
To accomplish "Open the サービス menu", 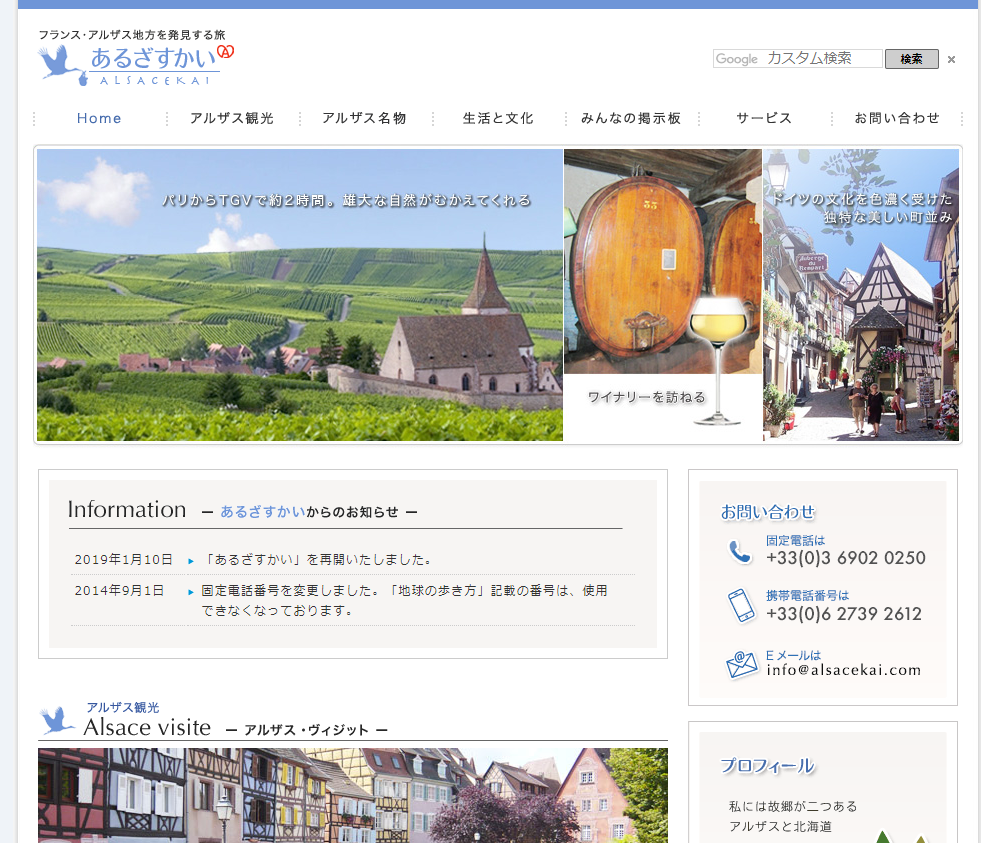I will click(x=764, y=118).
